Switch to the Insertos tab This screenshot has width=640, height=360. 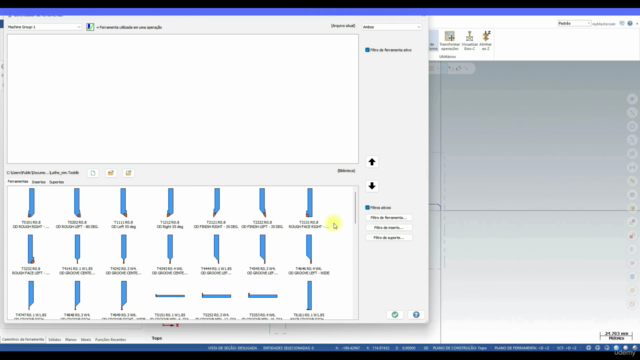[x=39, y=182]
